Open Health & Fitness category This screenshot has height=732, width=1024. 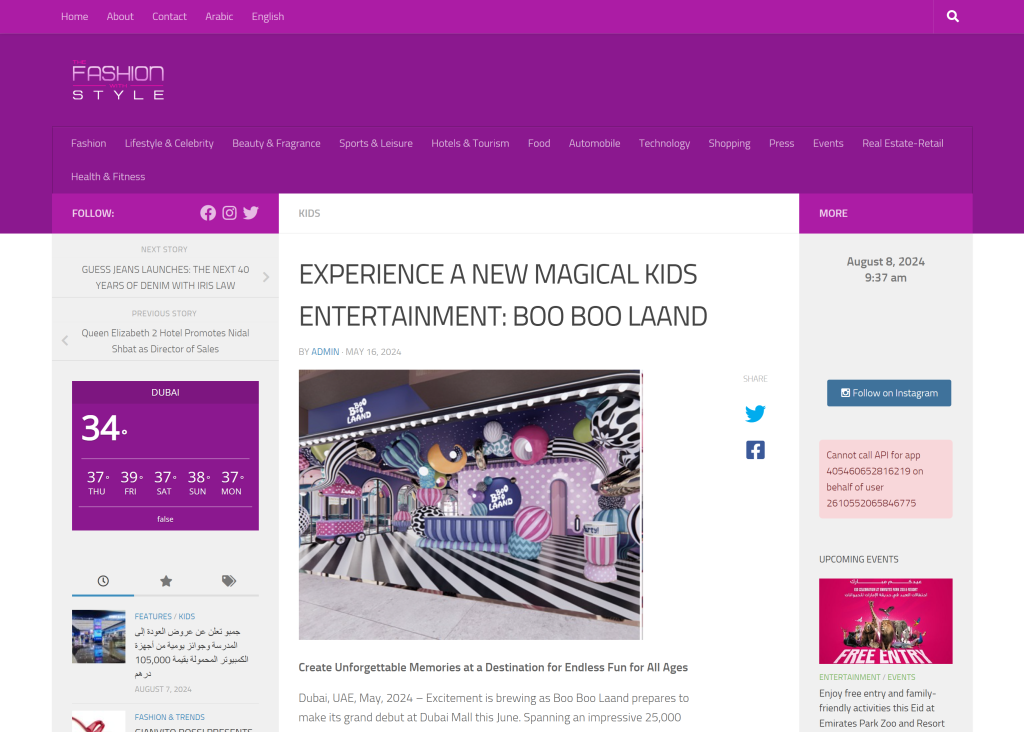tap(108, 176)
